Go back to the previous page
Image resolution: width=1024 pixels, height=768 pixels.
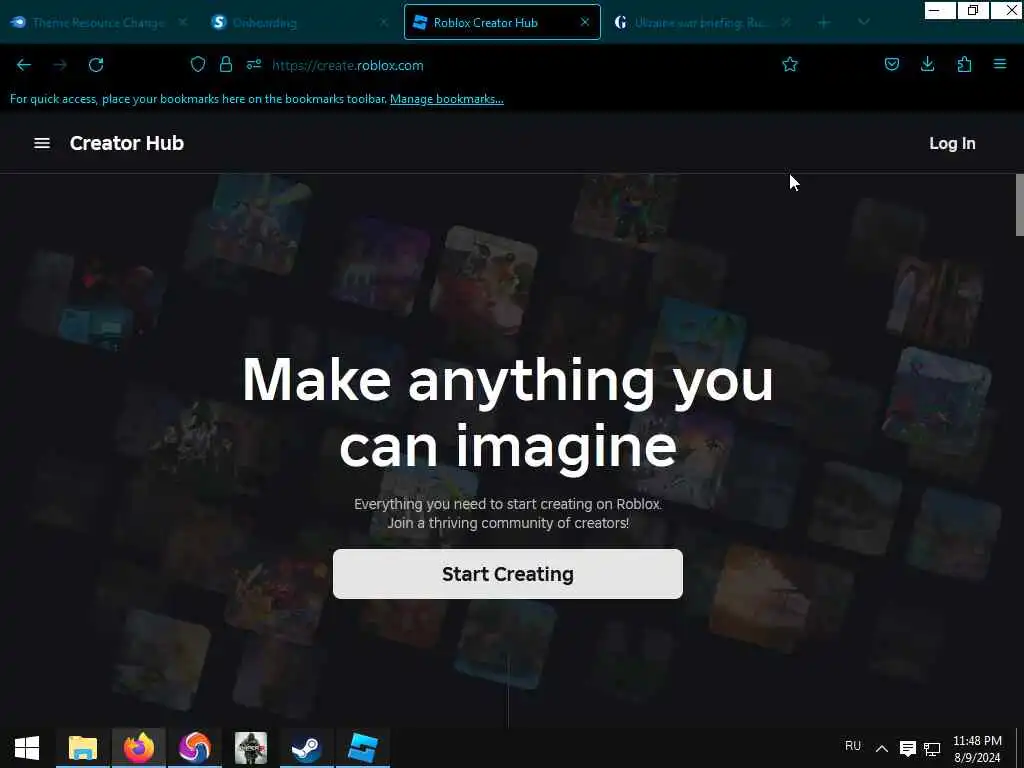tap(24, 65)
